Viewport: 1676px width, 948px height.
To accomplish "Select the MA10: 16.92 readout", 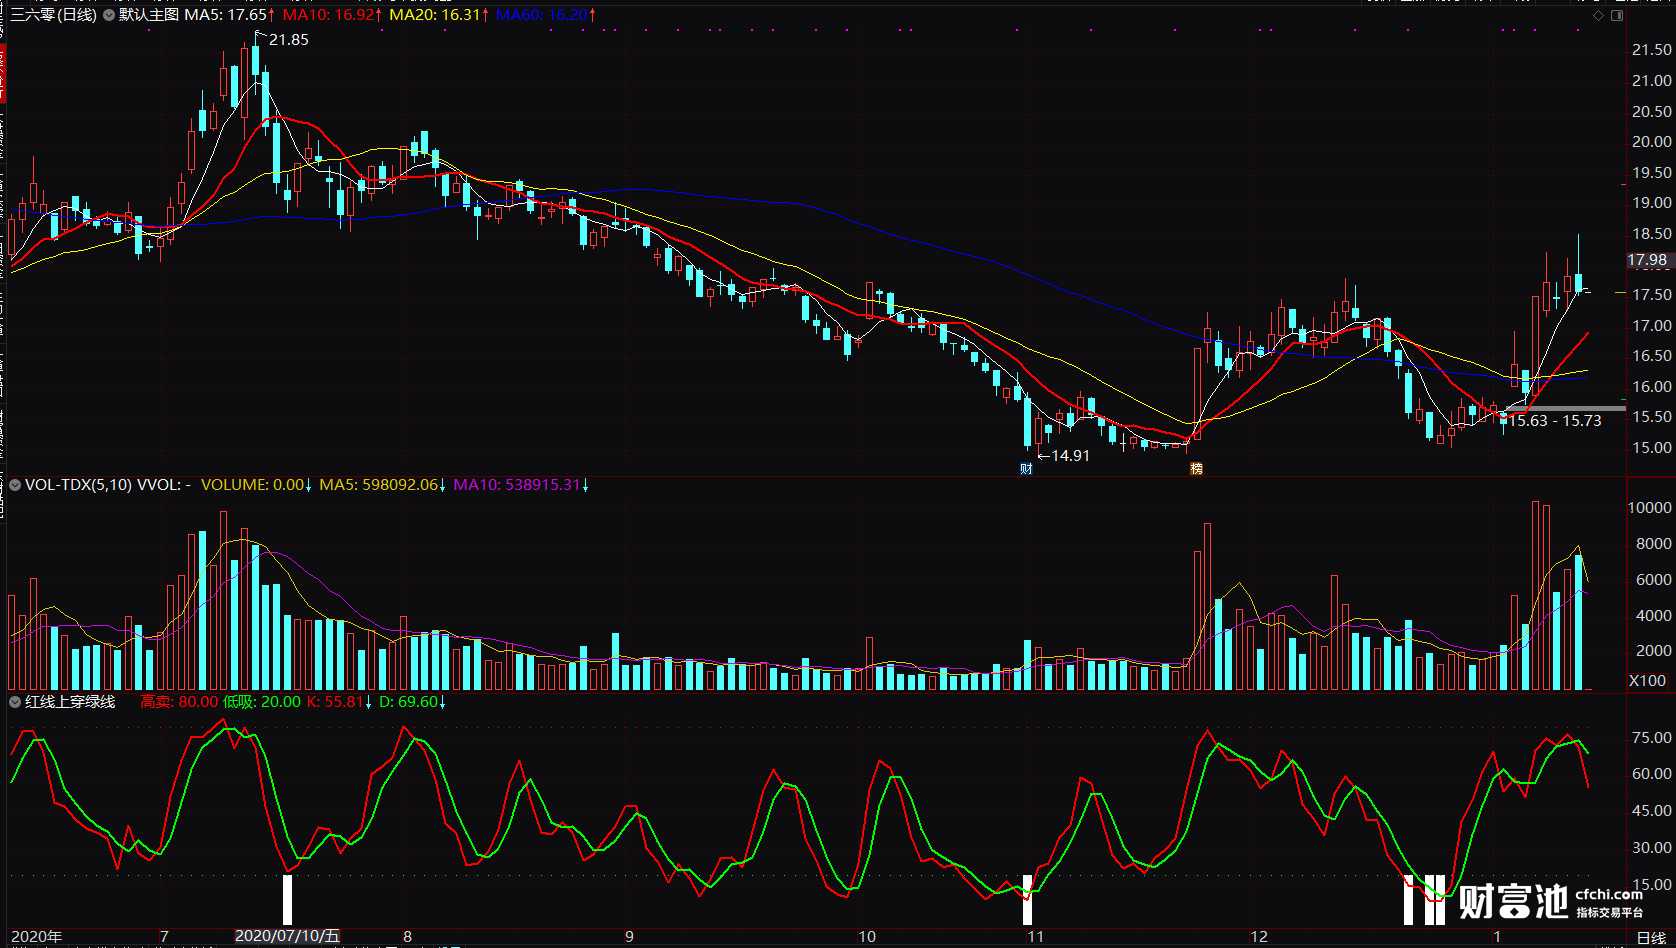I will click(x=331, y=15).
